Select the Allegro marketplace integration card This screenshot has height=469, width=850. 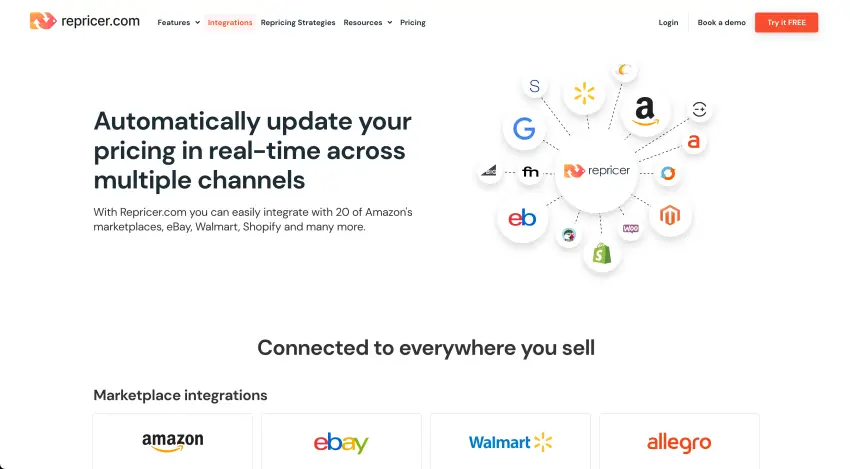[679, 441]
